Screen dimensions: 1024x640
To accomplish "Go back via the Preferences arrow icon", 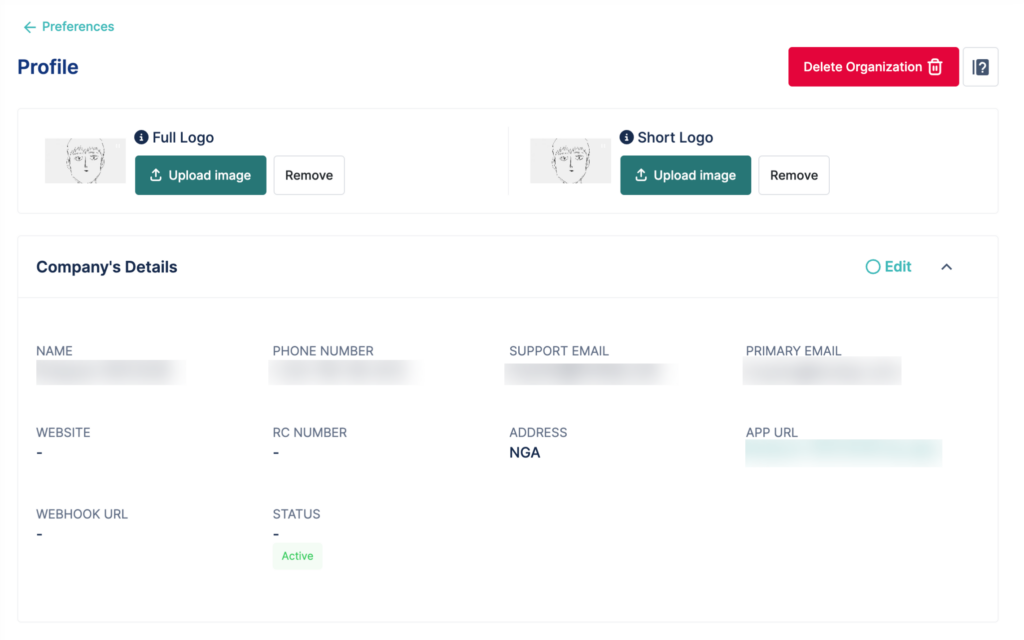I will point(29,27).
